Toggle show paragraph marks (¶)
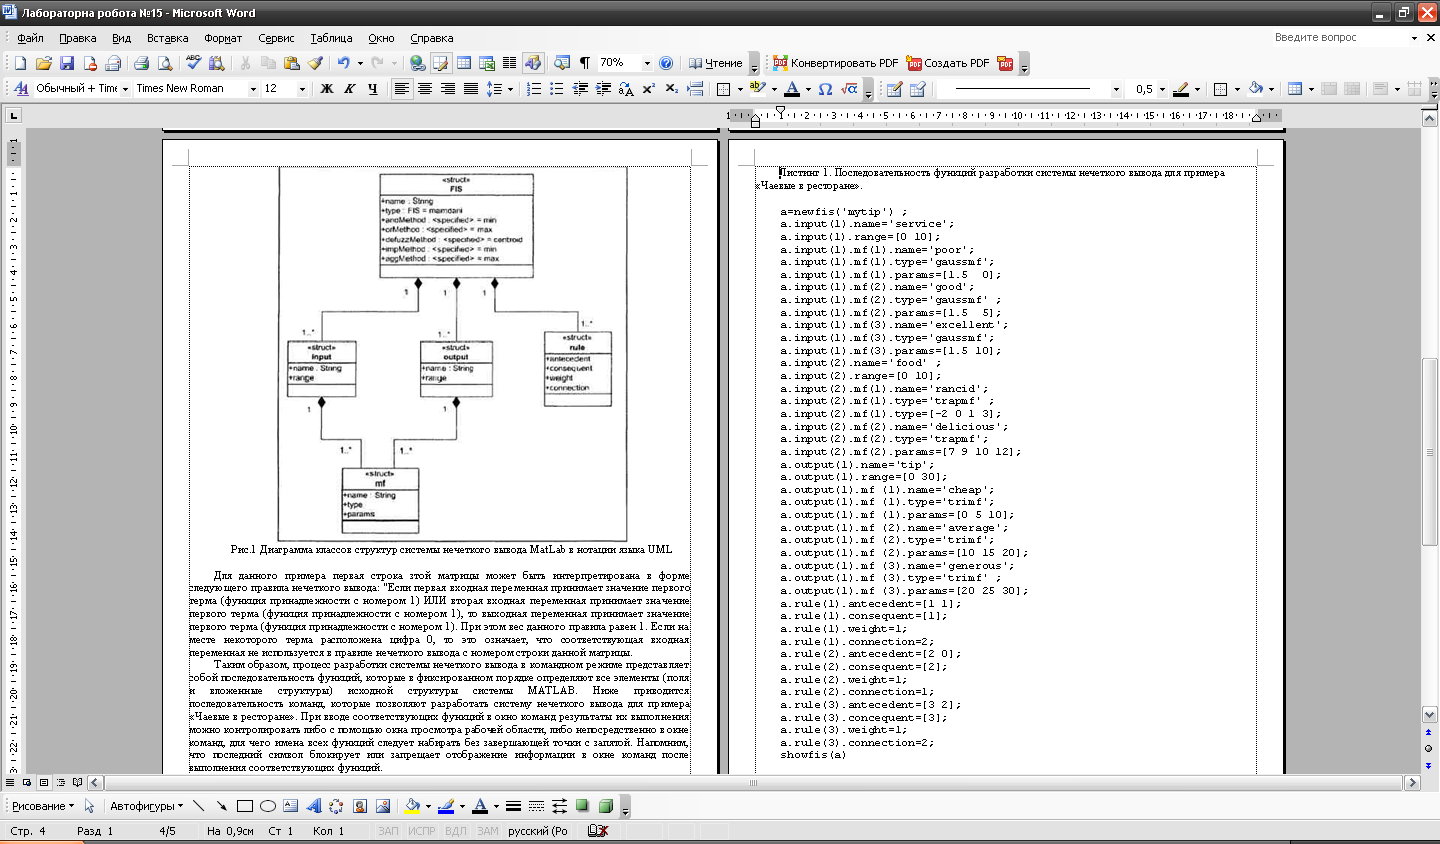This screenshot has width=1440, height=844. point(585,63)
